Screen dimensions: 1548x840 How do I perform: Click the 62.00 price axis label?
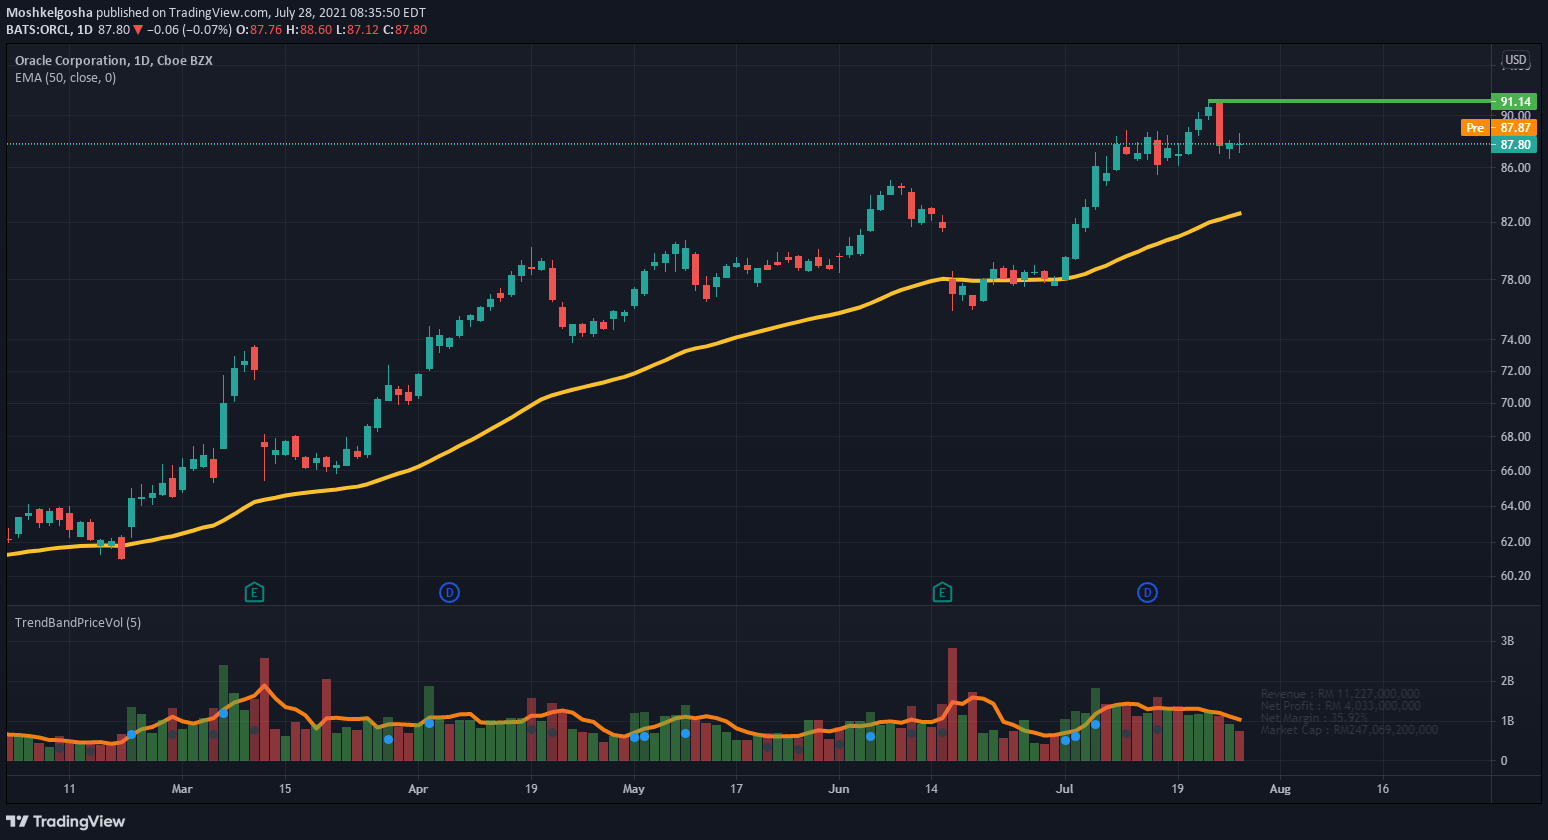click(1515, 542)
